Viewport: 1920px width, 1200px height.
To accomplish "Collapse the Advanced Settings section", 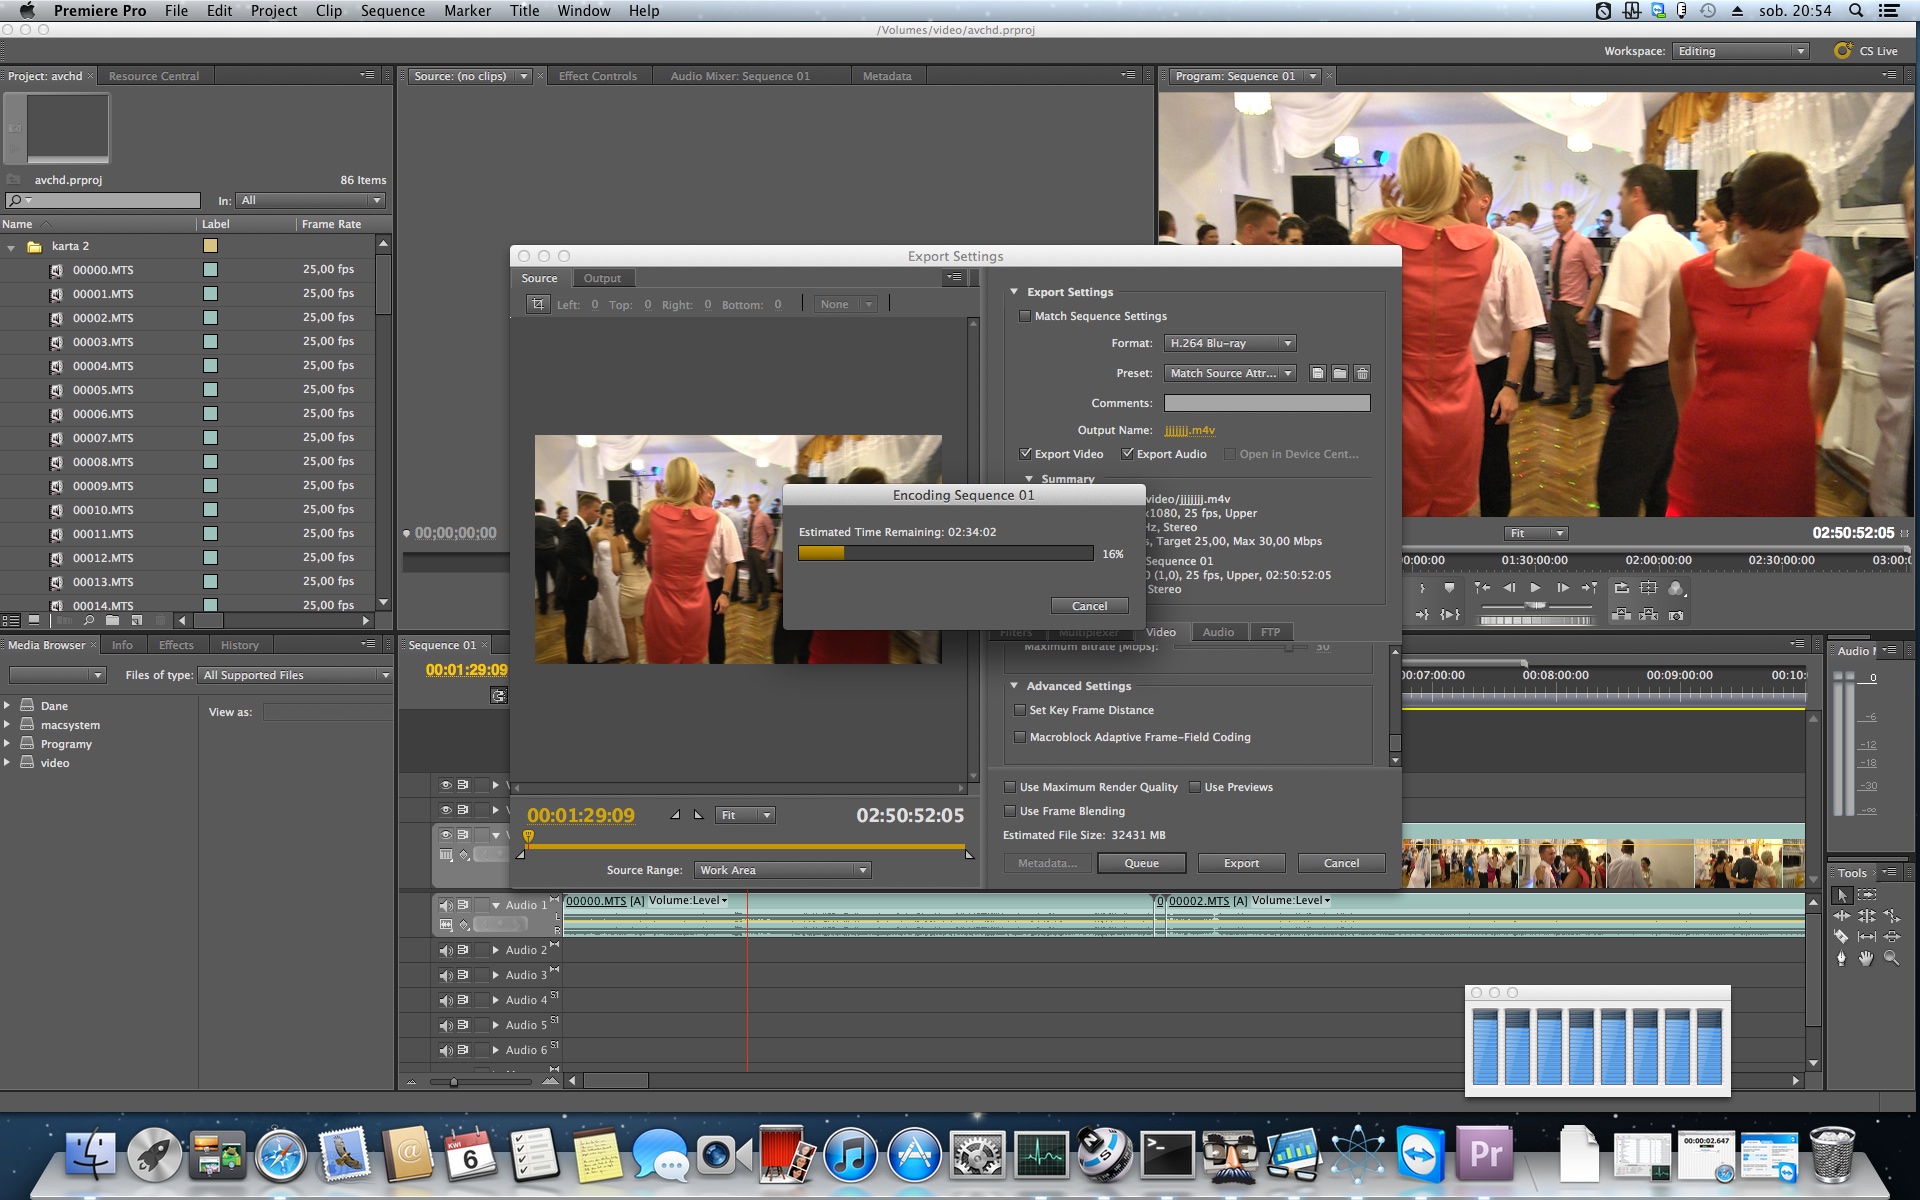I will pyautogui.click(x=1014, y=686).
